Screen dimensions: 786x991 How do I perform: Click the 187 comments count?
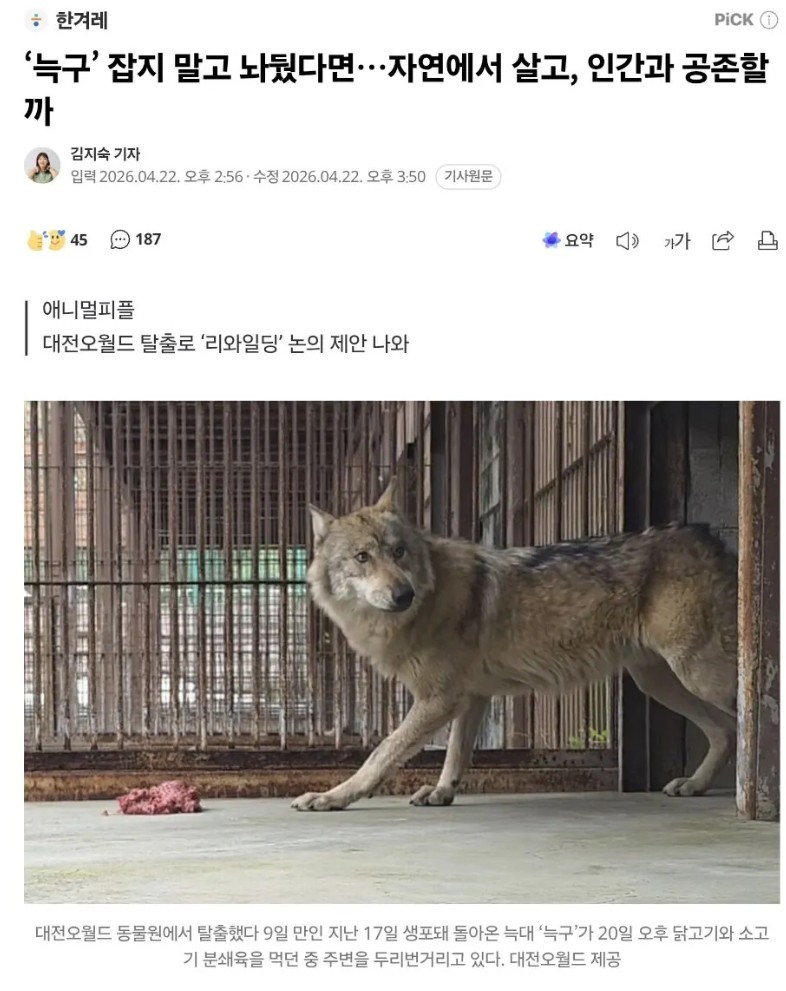(148, 240)
